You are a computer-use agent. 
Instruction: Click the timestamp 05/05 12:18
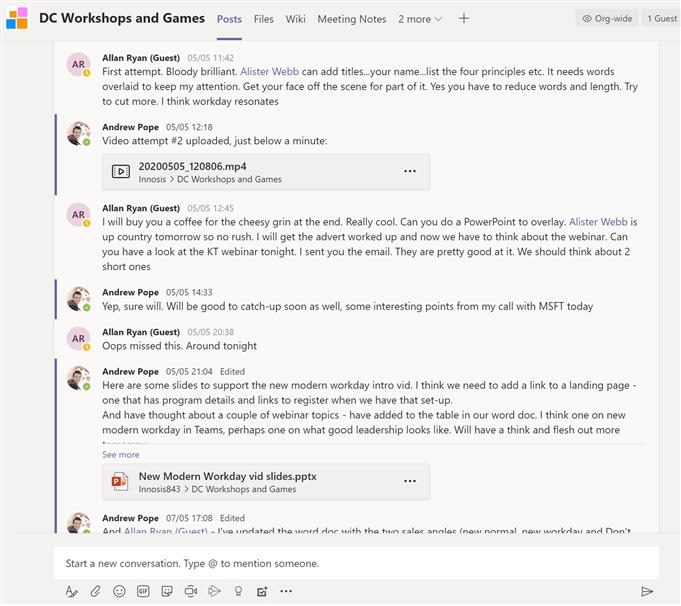pos(189,127)
